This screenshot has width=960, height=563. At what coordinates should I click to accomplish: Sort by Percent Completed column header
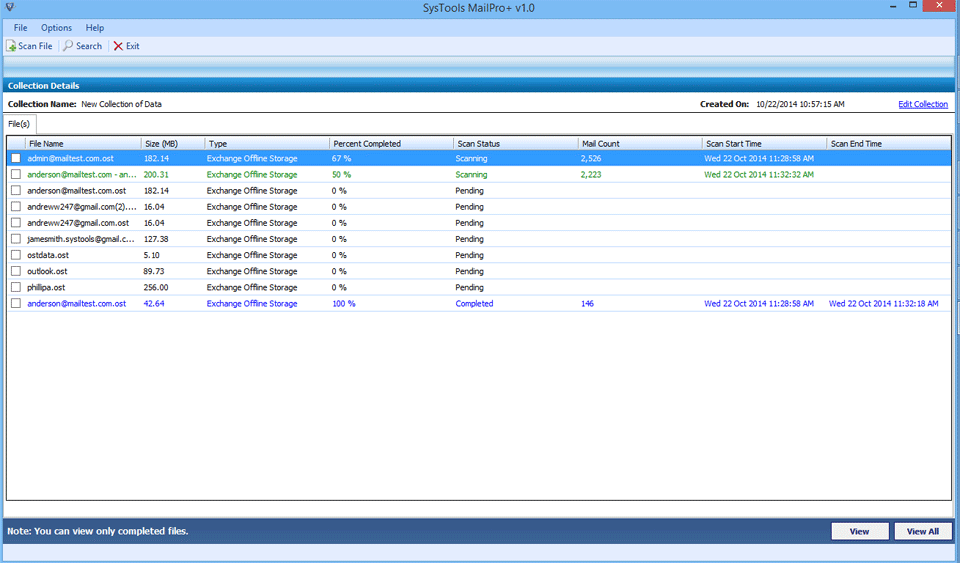pyautogui.click(x=391, y=143)
